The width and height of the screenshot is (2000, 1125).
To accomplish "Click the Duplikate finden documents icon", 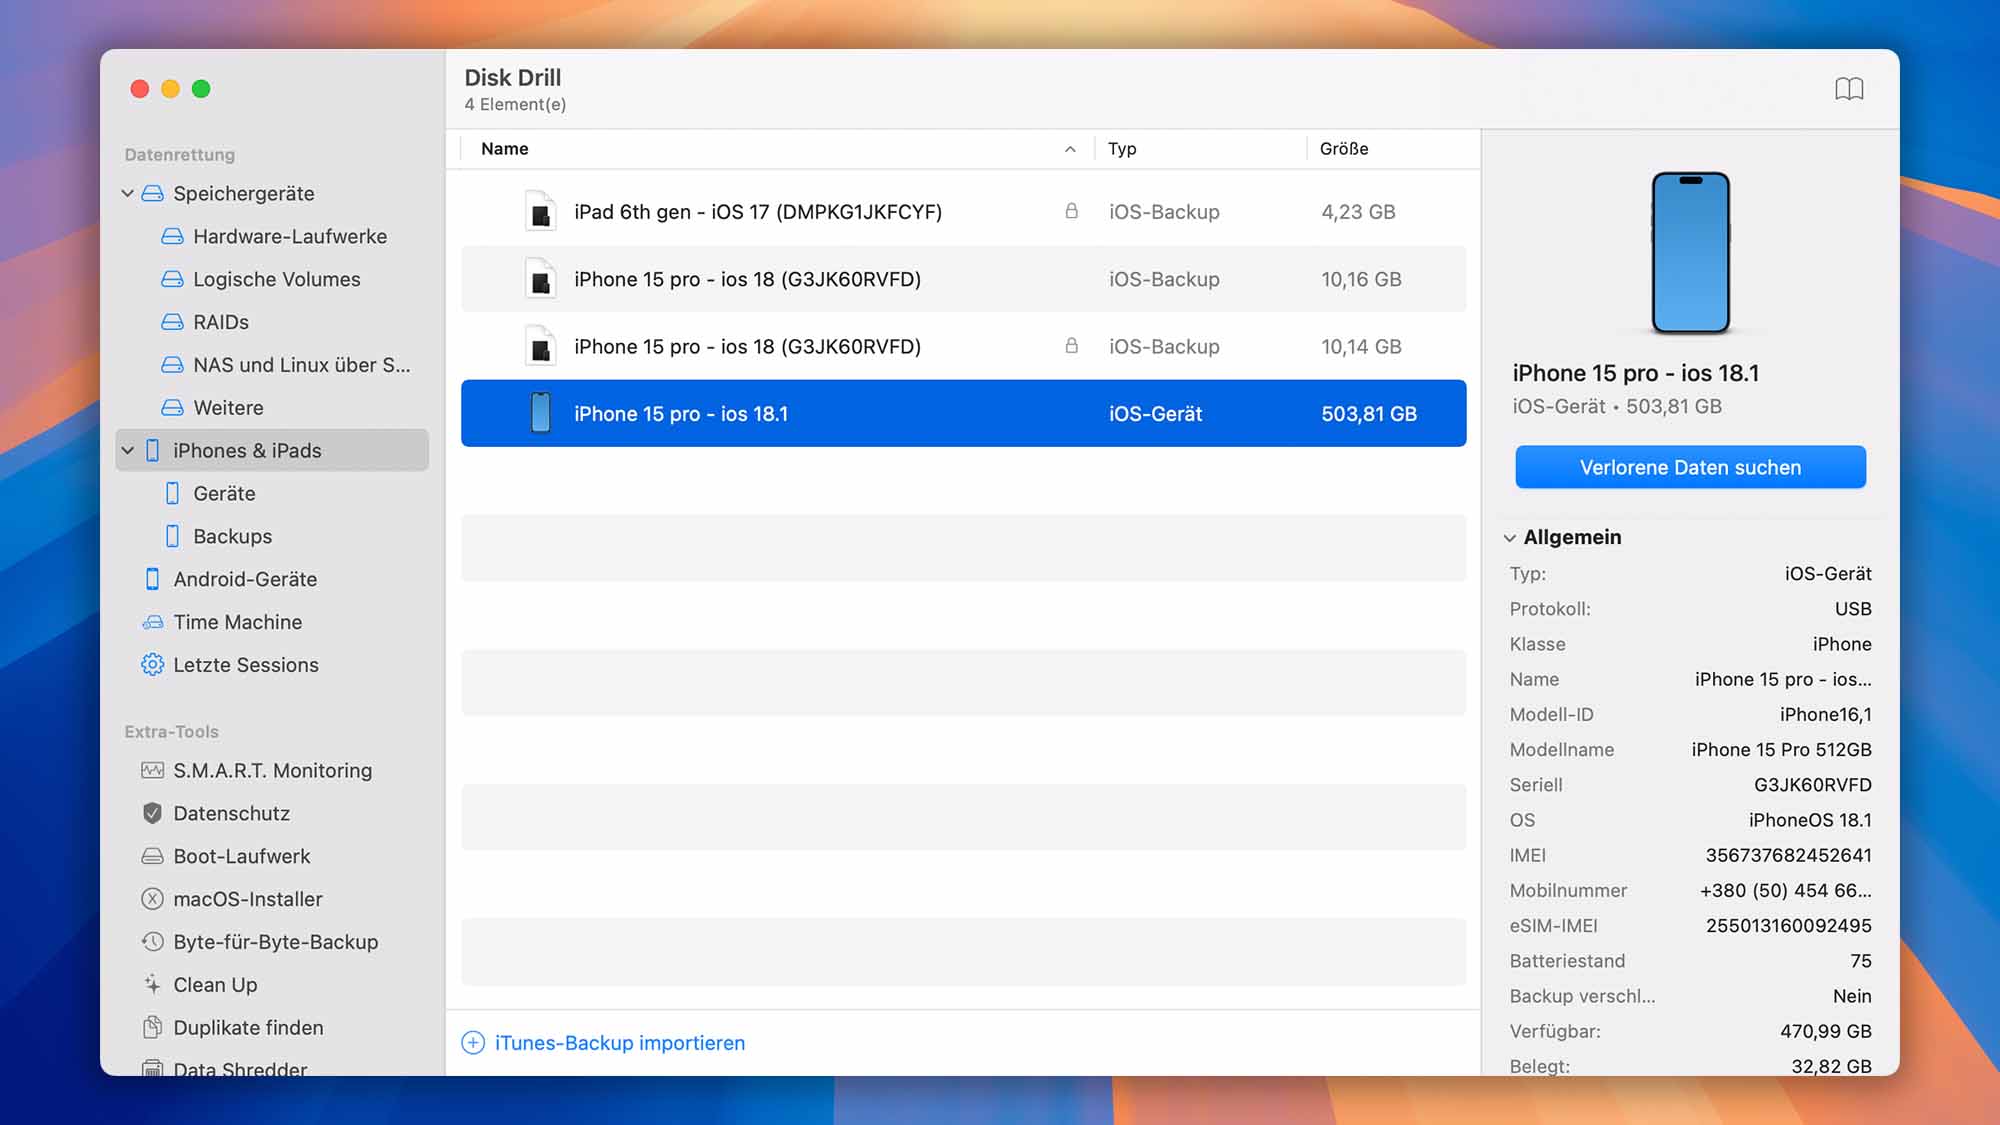I will [152, 1027].
